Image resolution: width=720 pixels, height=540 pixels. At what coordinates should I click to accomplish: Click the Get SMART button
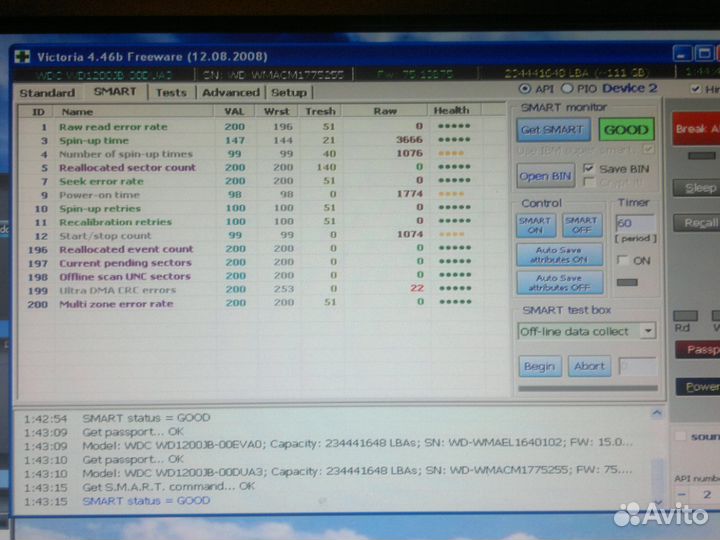click(553, 130)
